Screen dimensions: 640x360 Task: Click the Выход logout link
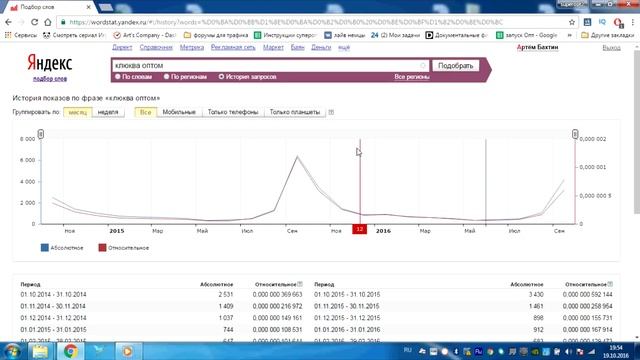611,48
